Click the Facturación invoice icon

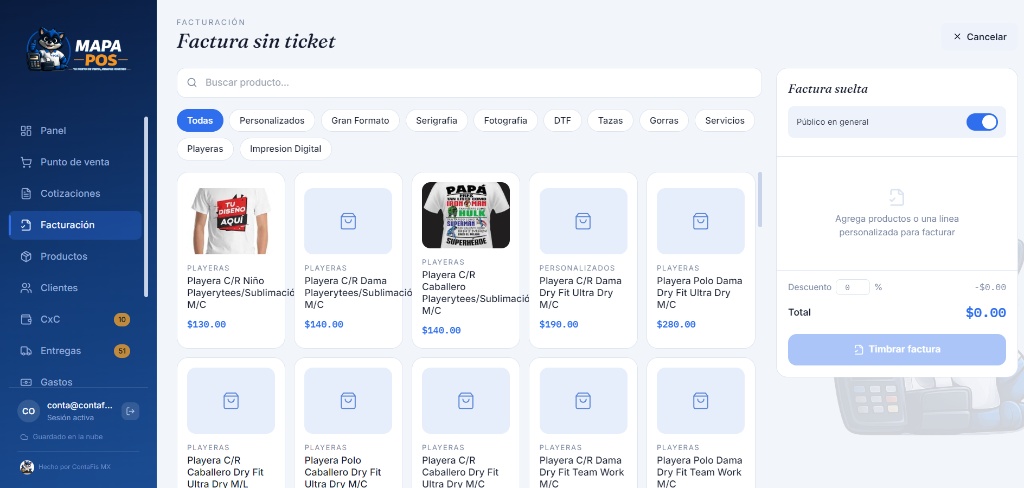tap(26, 225)
